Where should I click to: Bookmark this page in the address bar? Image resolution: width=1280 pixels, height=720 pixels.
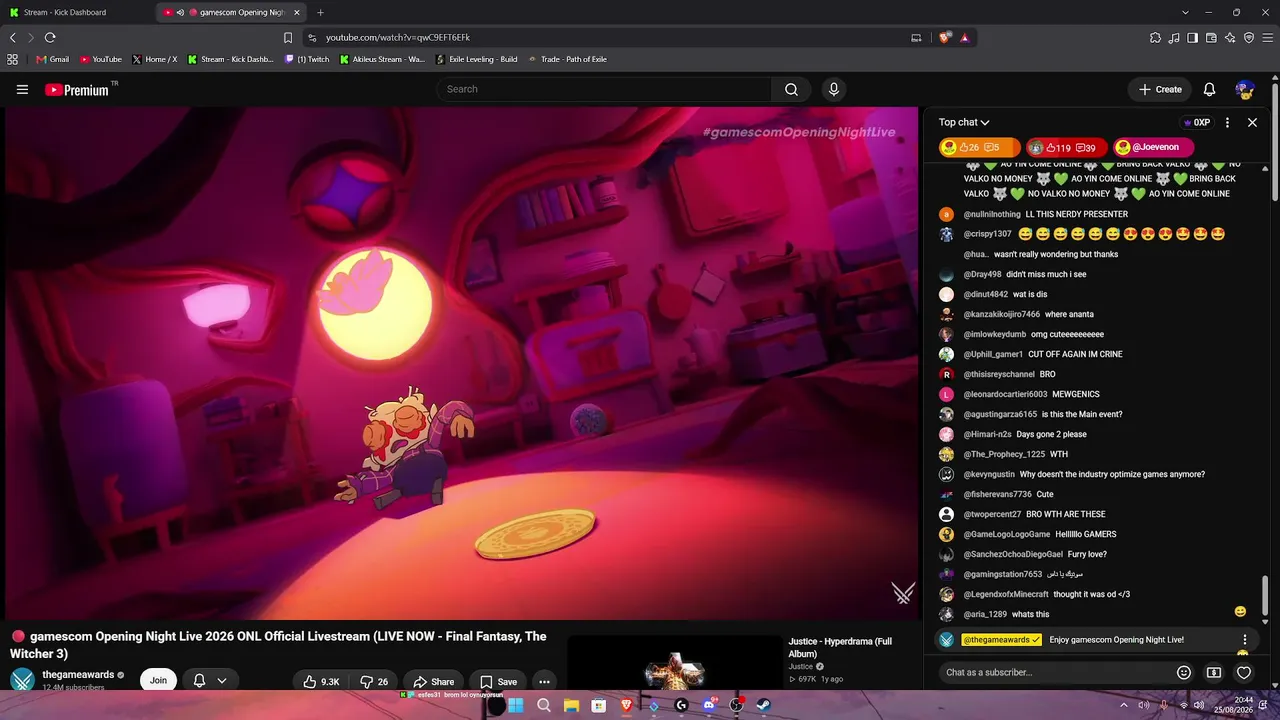[x=288, y=38]
